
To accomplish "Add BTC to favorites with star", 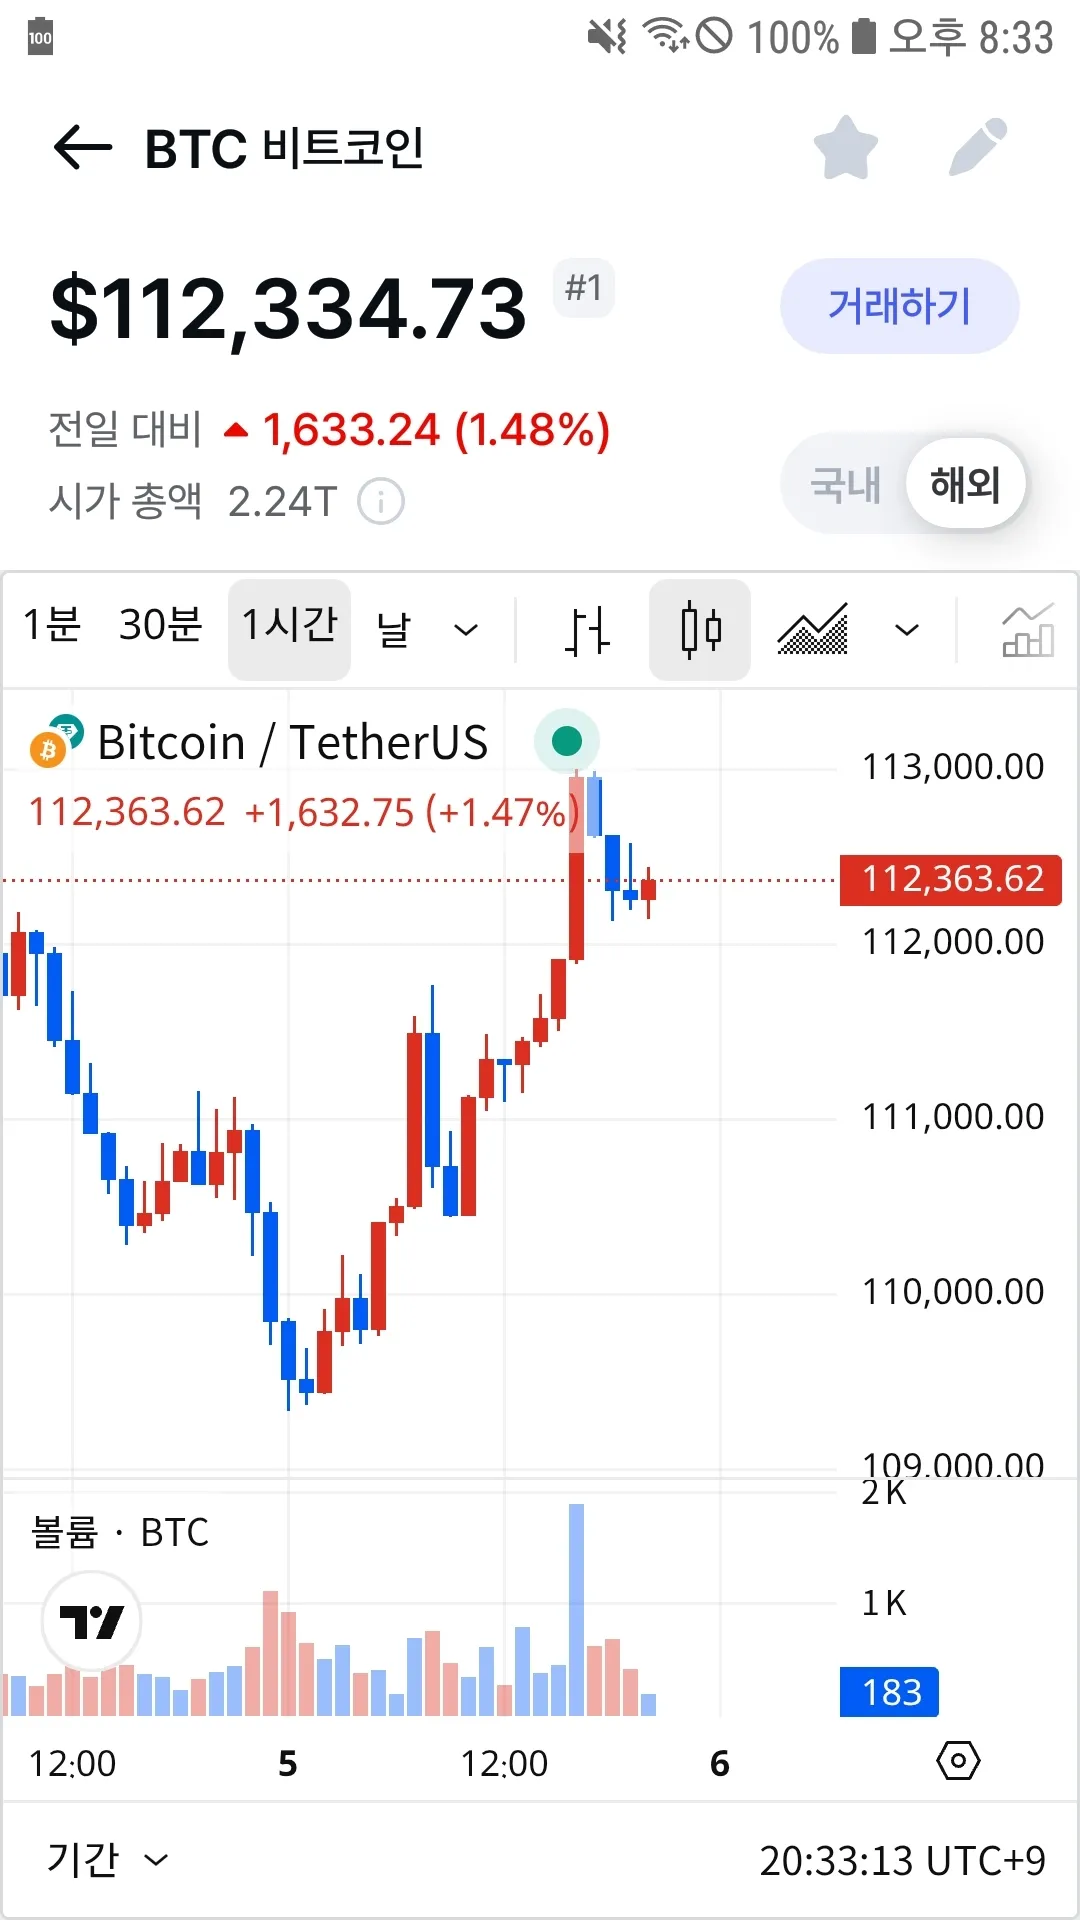I will [x=846, y=148].
